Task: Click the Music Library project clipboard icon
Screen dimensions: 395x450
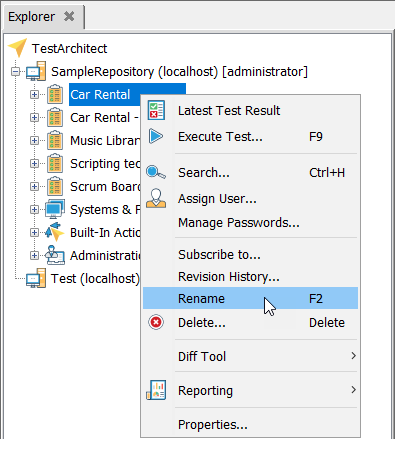Action: pos(55,140)
